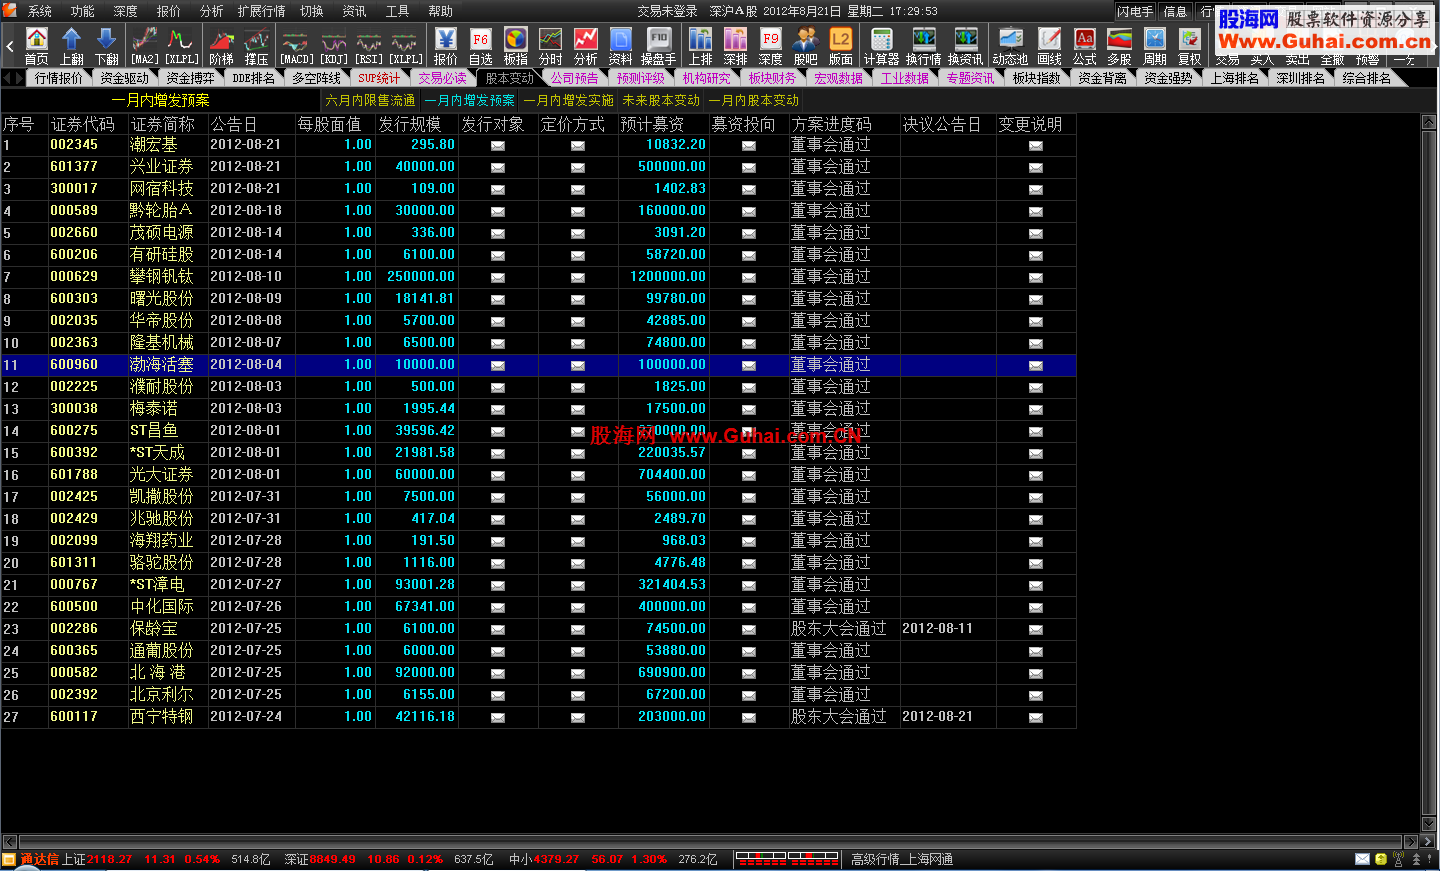The height and width of the screenshot is (871, 1440).
Task: Click the horizontal scrollbar left arrow
Action: point(10,842)
